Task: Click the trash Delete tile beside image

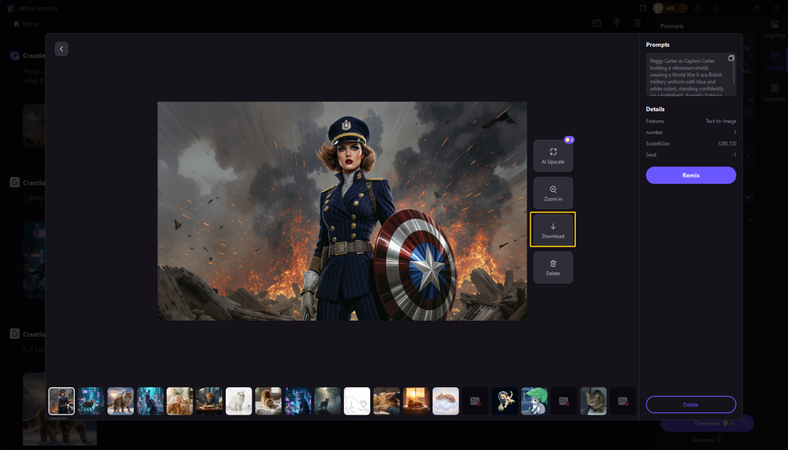Action: [x=553, y=267]
